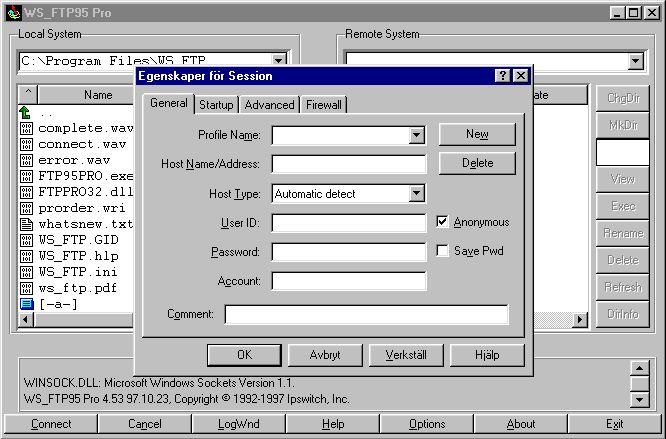Click the Hjälp button

487,355
